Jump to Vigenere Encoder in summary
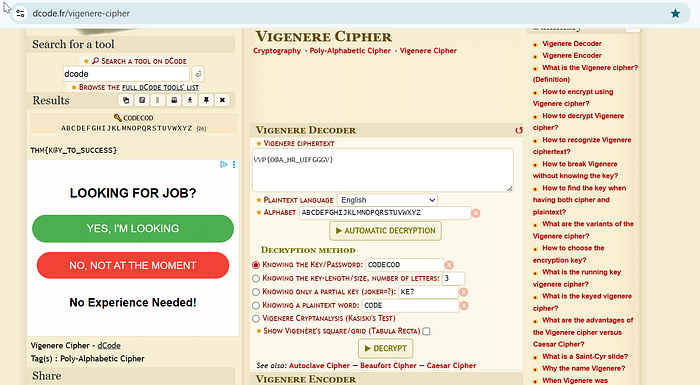Viewport: 700px width, 385px height. [x=572, y=56]
